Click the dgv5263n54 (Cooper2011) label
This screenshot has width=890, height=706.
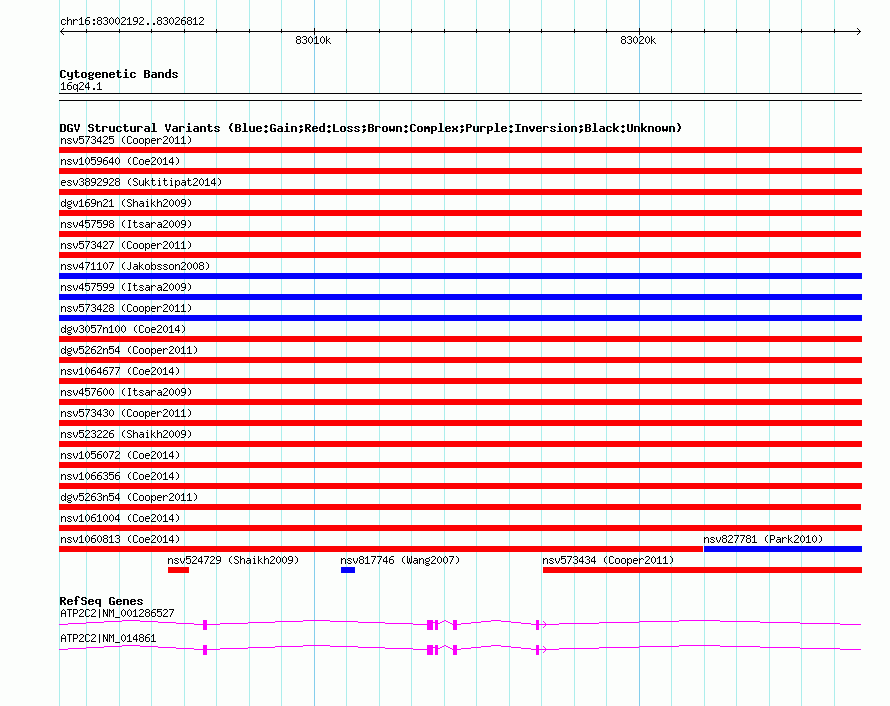(x=129, y=497)
